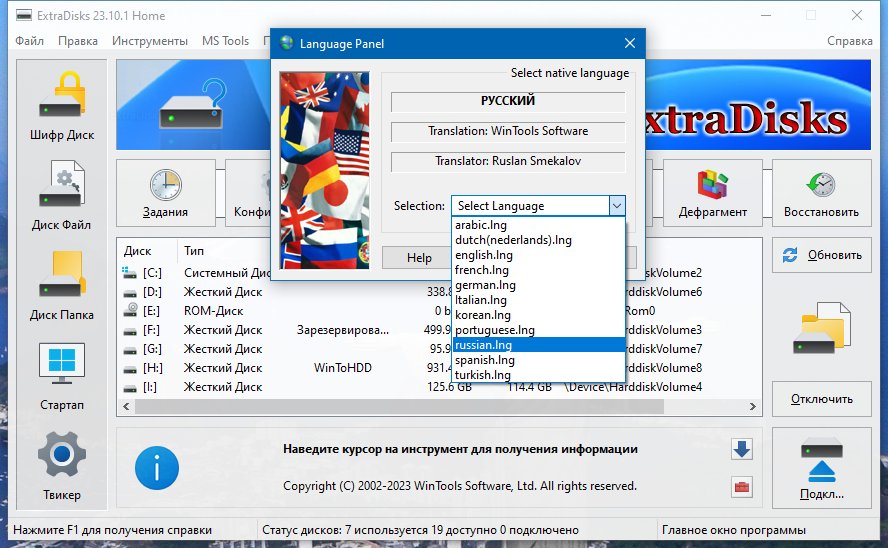
Task: Choose turkish.lng from the list
Action: [539, 375]
